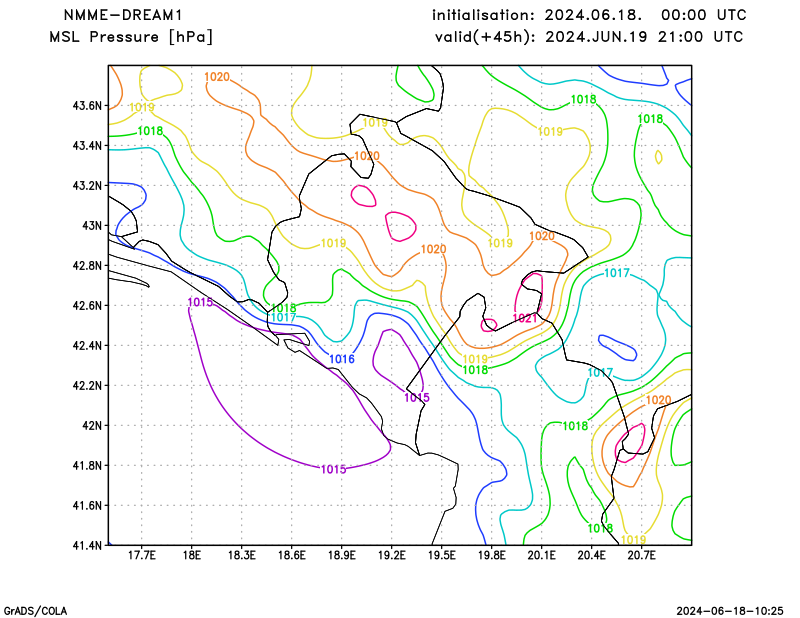This screenshot has height=618, width=800.
Task: Click the 2024-06-18-10:25 timestamp
Action: click(730, 611)
